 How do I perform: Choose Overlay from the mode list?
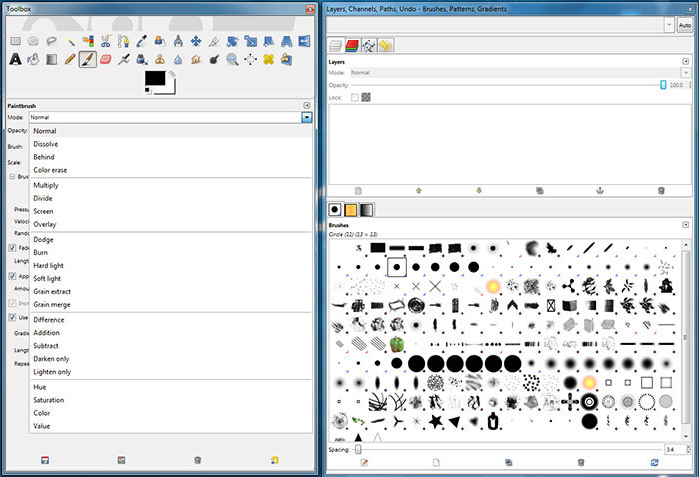click(171, 224)
